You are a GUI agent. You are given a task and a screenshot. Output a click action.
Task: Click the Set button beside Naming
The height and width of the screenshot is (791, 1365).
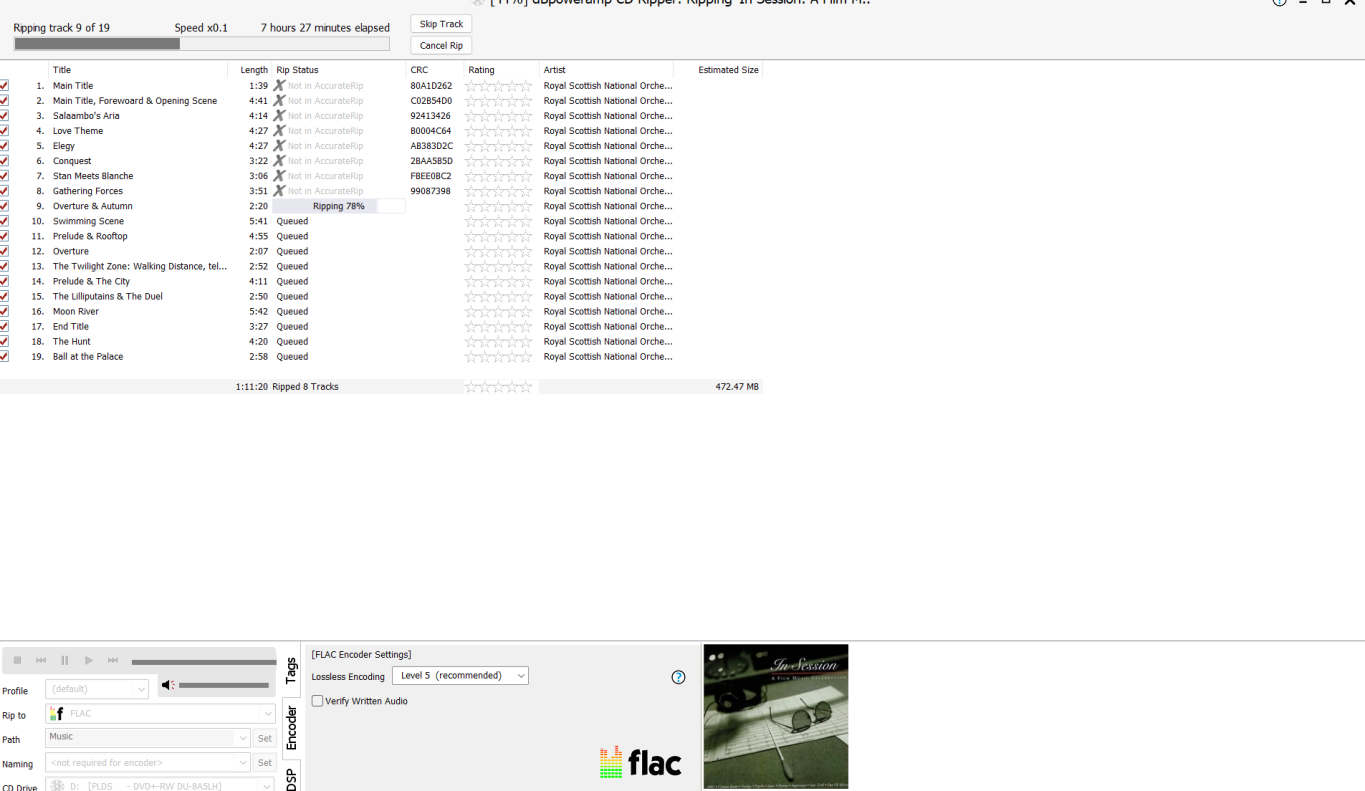tap(264, 763)
